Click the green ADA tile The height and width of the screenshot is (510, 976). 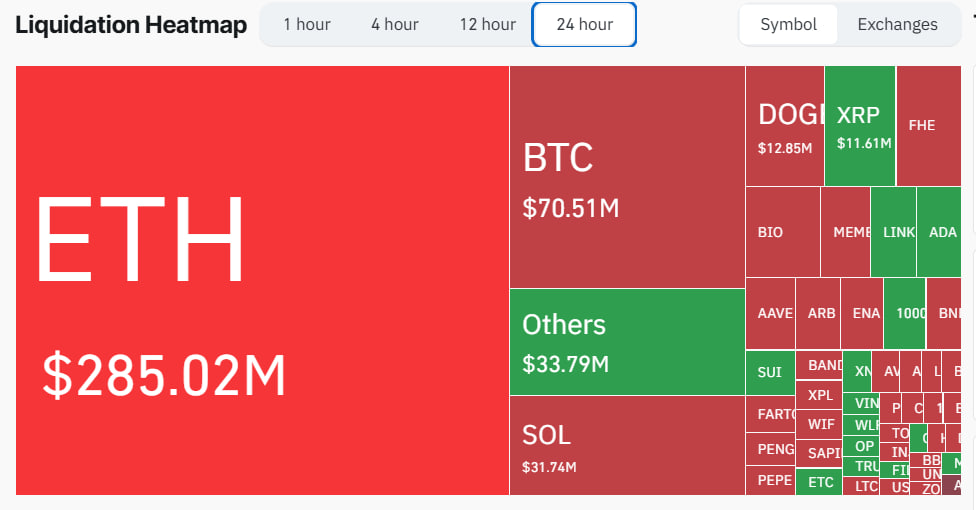tap(939, 232)
